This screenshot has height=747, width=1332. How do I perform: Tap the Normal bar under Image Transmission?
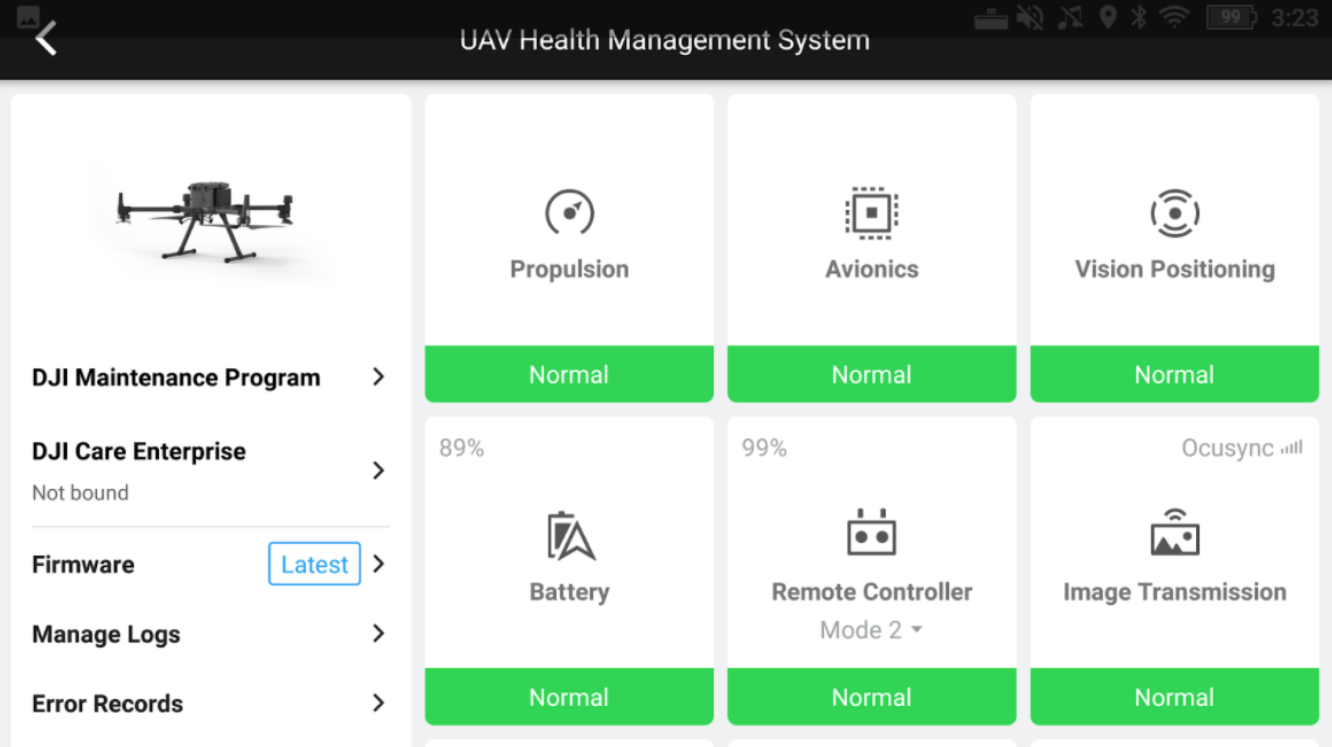click(x=1174, y=697)
